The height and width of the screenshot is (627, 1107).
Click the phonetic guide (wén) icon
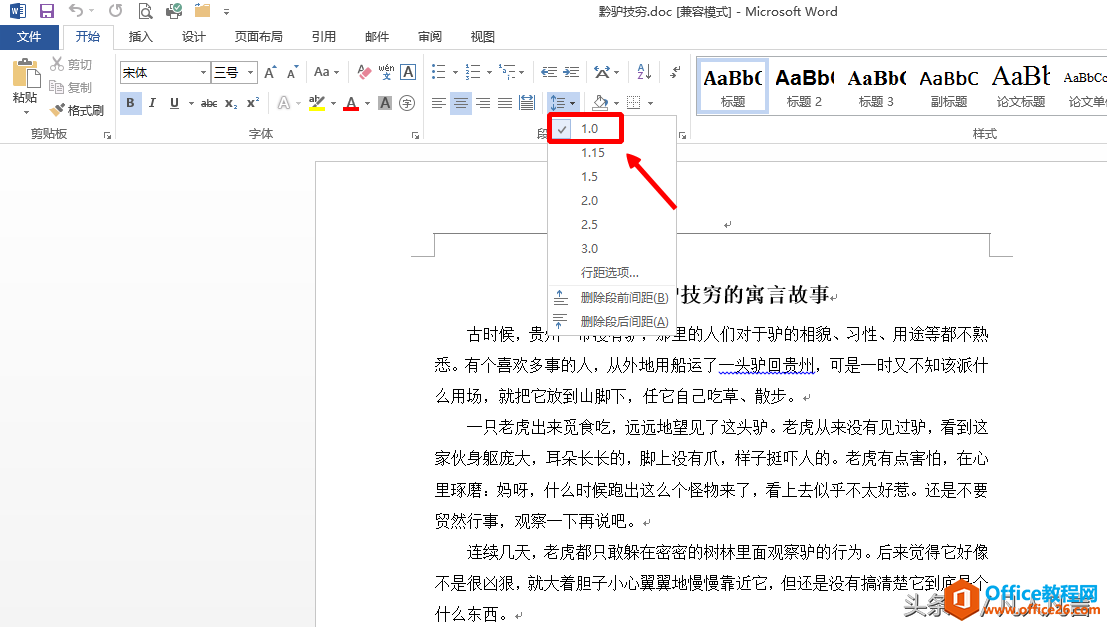click(x=386, y=72)
